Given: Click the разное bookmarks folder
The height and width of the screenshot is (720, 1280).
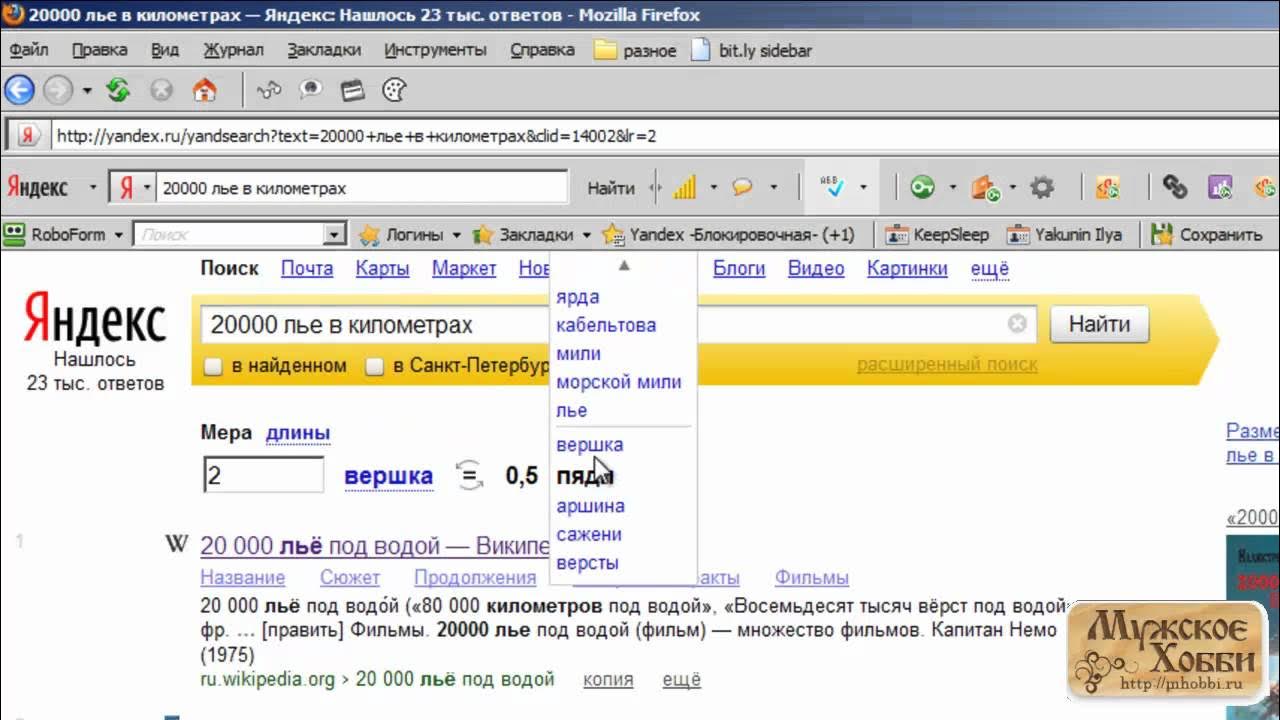Looking at the screenshot, I should click(x=635, y=50).
